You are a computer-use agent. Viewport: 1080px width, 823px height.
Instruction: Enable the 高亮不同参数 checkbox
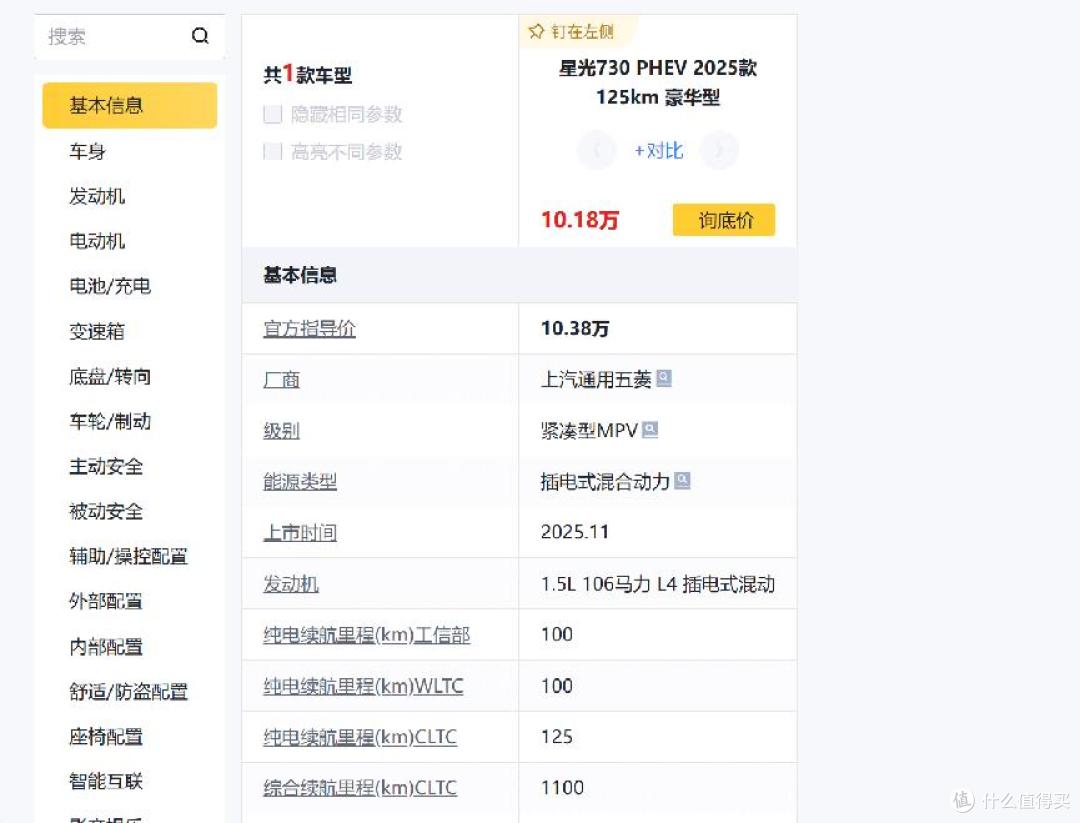point(273,152)
